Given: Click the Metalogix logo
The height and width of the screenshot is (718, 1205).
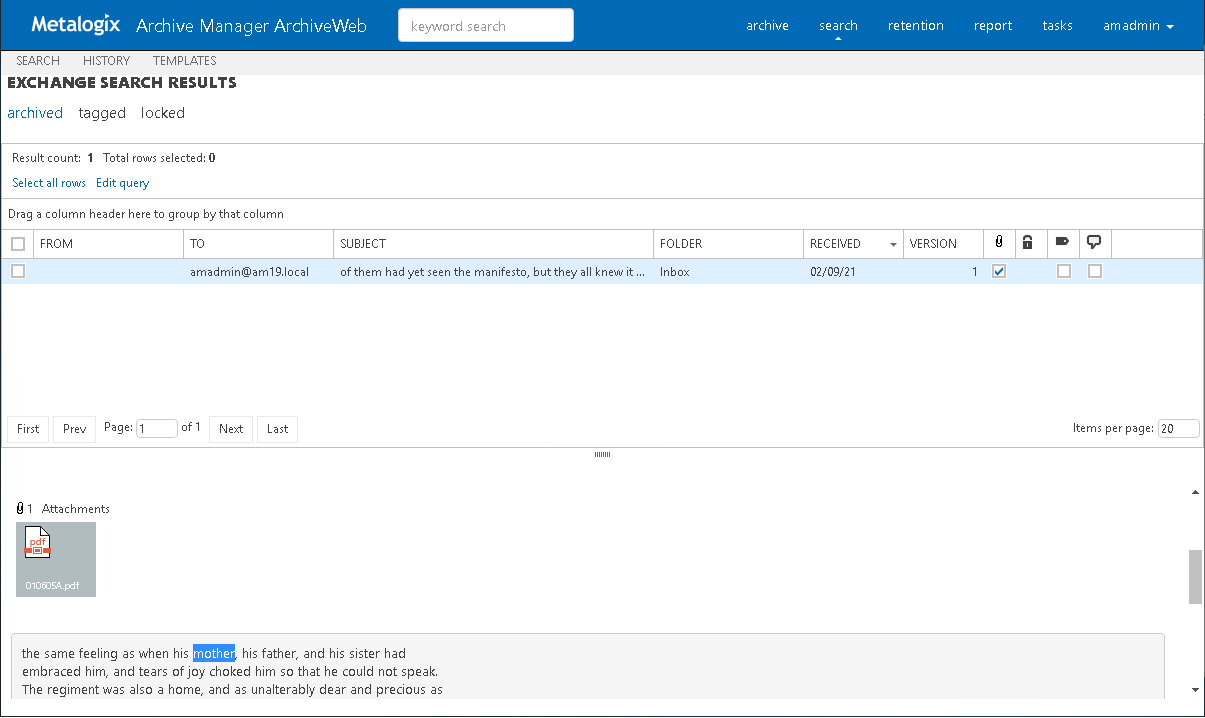Looking at the screenshot, I should (x=76, y=25).
